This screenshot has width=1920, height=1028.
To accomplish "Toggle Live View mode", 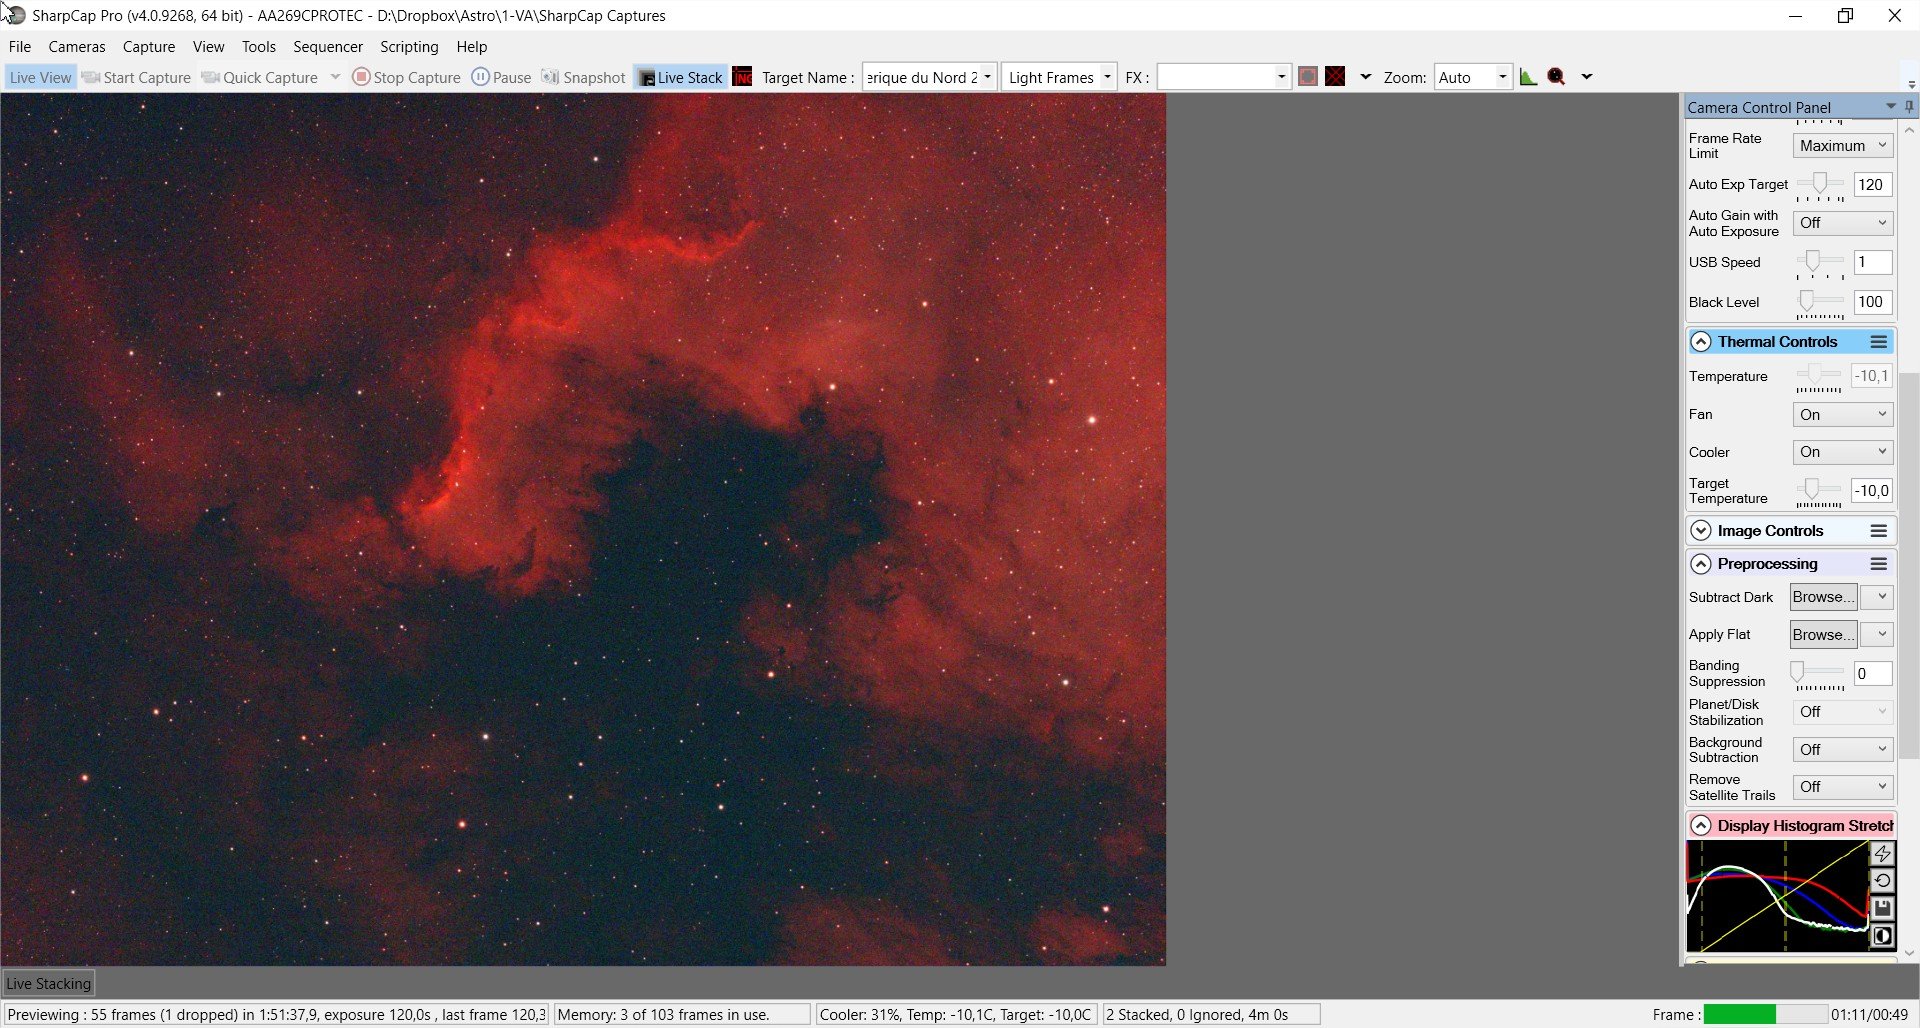I will [40, 77].
